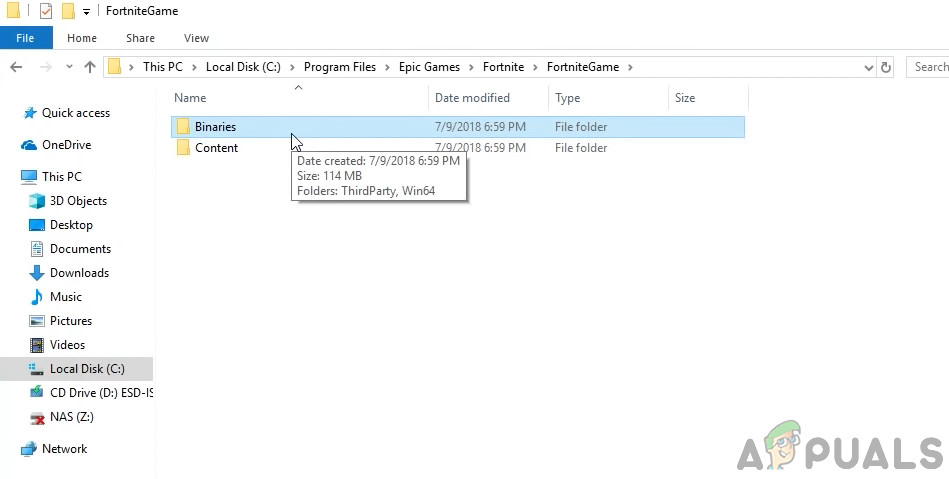Click the Desktop sidebar icon
Image resolution: width=949 pixels, height=479 pixels.
click(x=37, y=225)
